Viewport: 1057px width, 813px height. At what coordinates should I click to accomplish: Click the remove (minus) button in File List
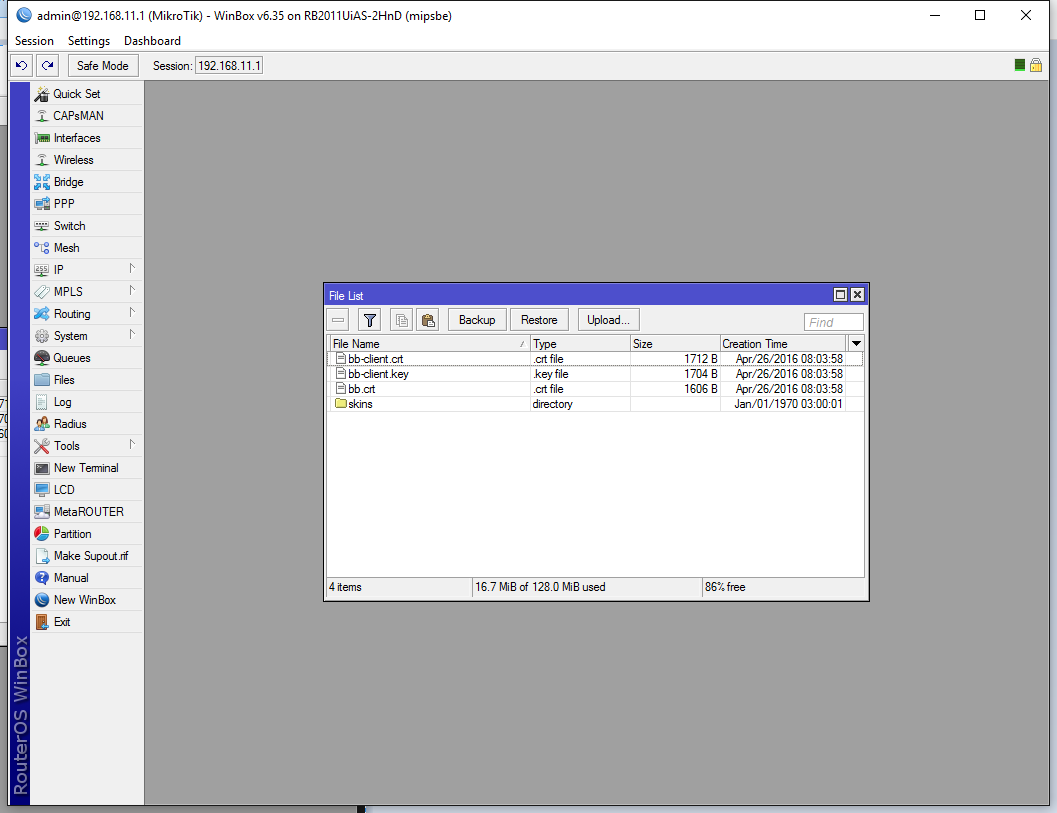click(338, 320)
